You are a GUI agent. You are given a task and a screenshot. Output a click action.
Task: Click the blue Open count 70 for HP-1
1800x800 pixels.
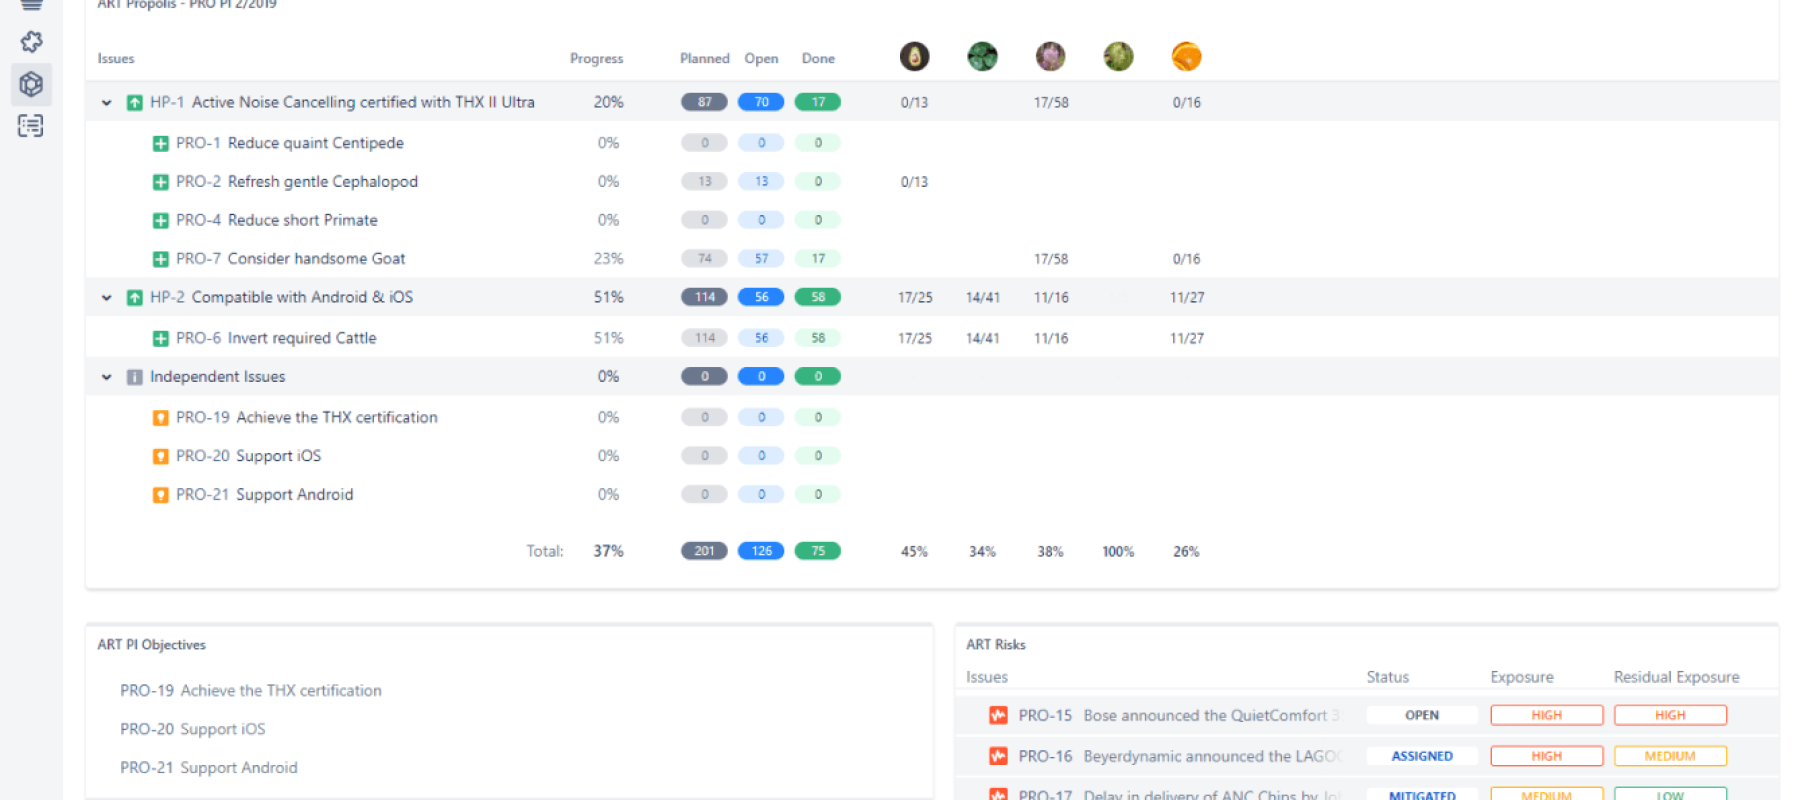point(761,102)
